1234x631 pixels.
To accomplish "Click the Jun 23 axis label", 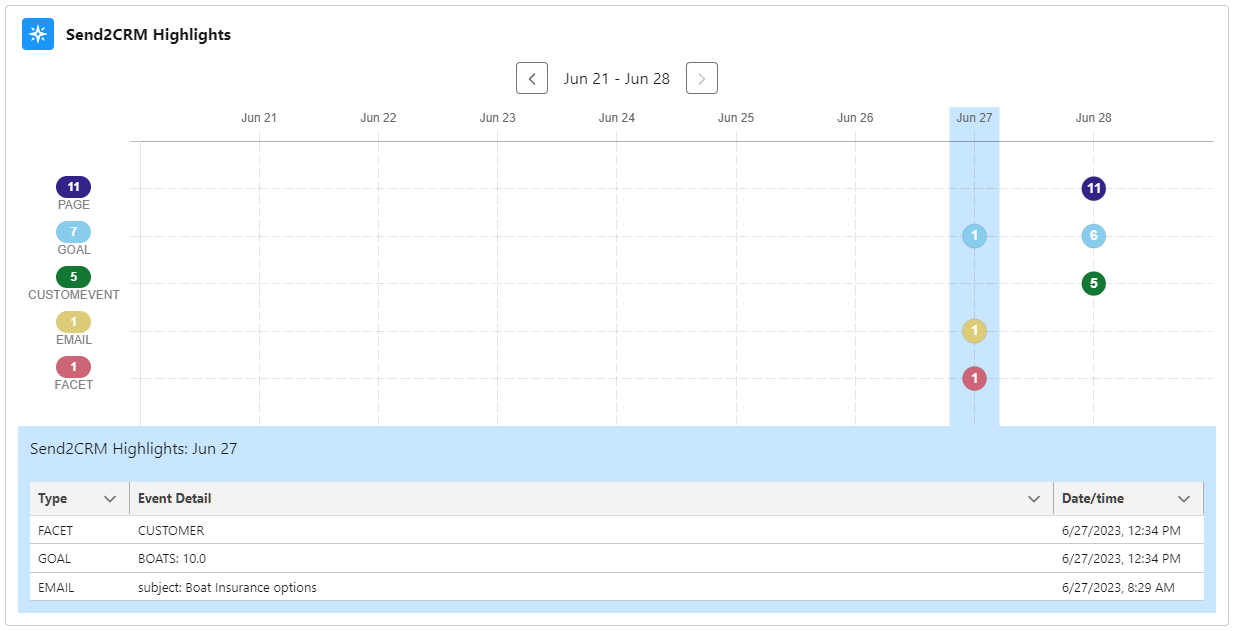I will (497, 118).
